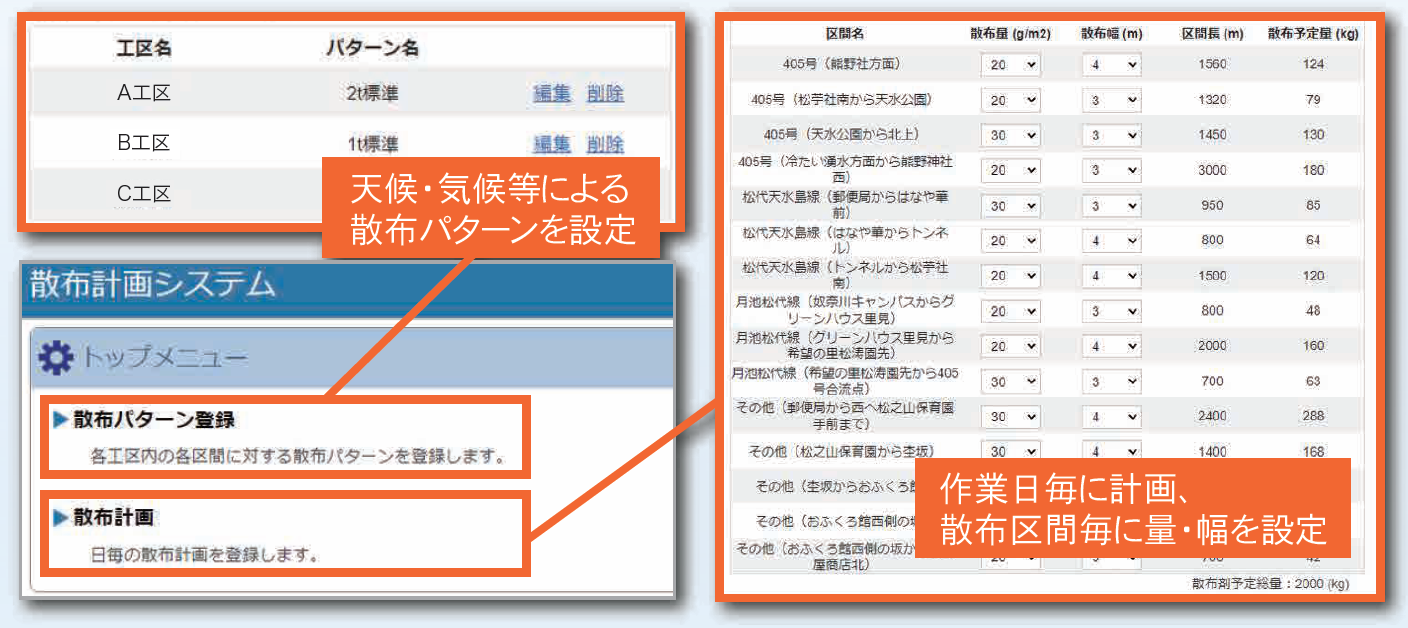Open 散布幅 dropdown for 405号（松芋社南から天水公園）
Image resolution: width=1408 pixels, height=628 pixels.
pyautogui.click(x=1111, y=100)
